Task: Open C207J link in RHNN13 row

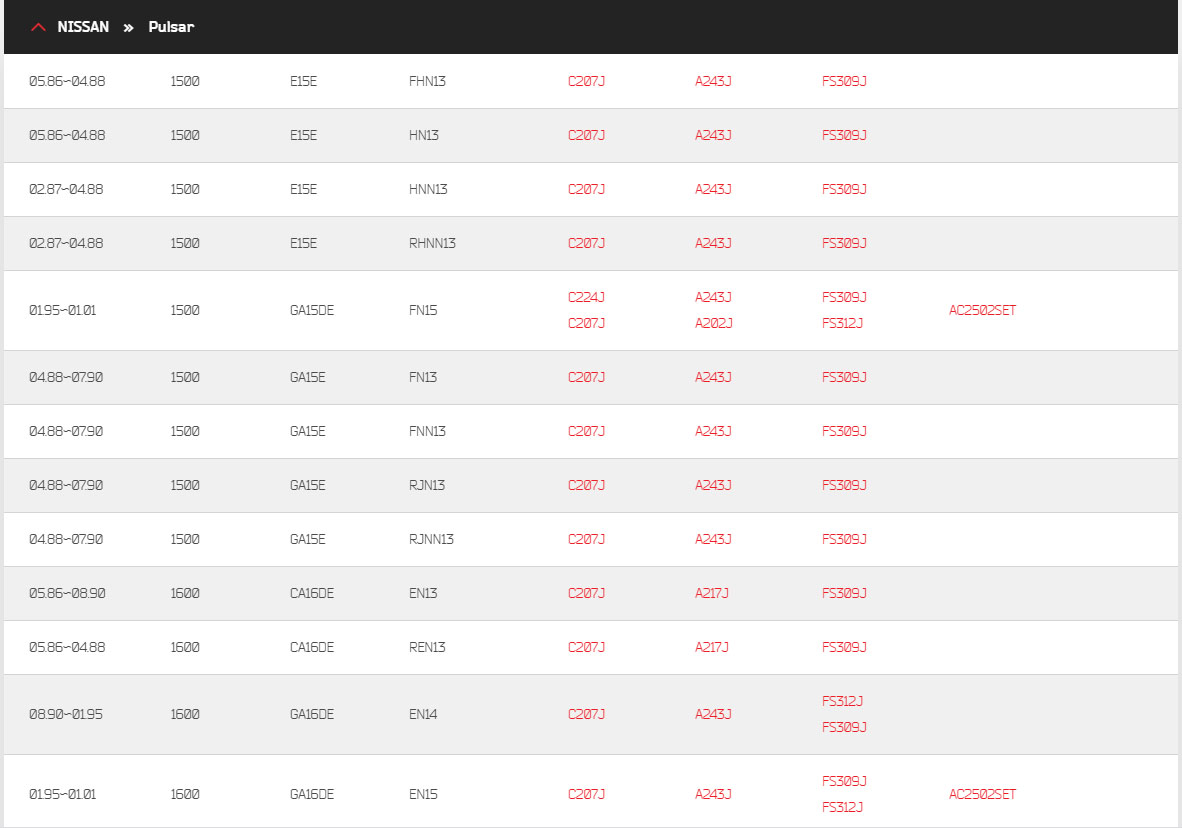Action: [586, 243]
